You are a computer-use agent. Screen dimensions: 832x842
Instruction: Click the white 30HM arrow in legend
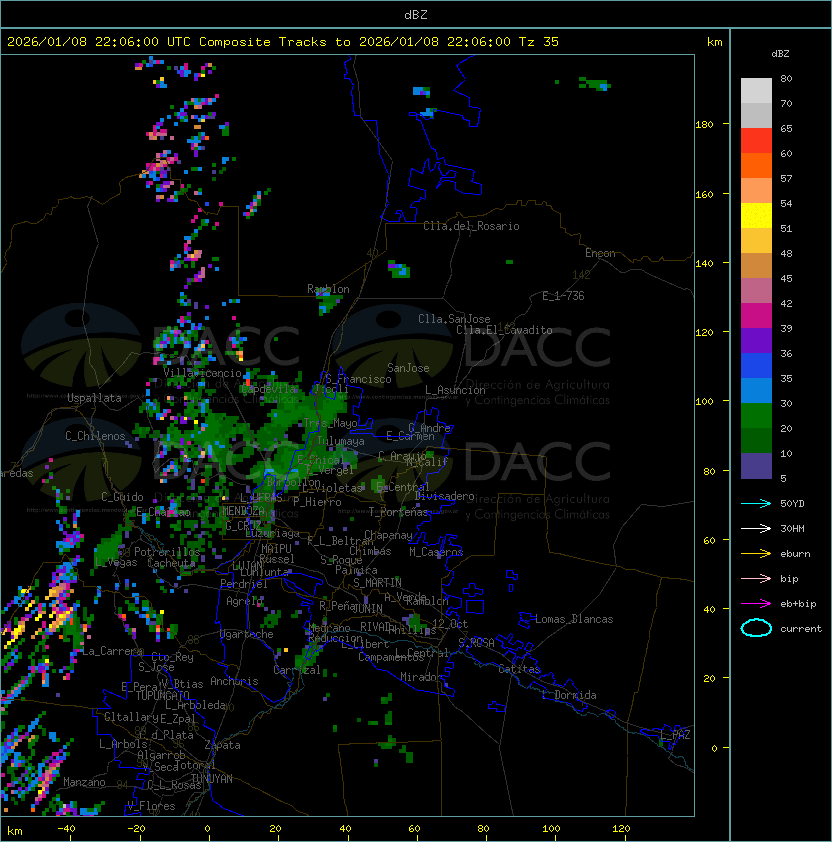(x=756, y=528)
